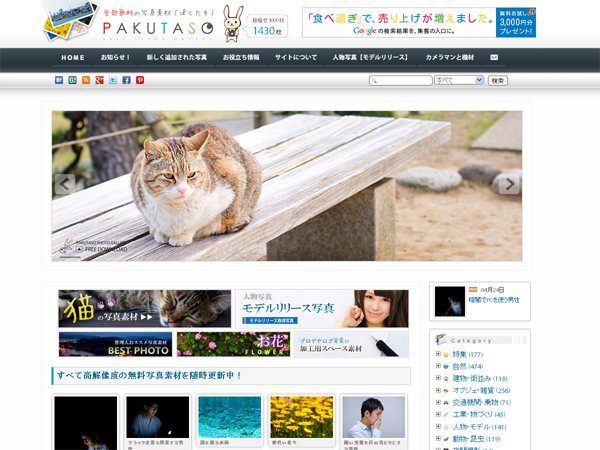This screenshot has height=450, width=600.
Task: Click the green feed reader social icon
Action: pyautogui.click(x=72, y=80)
